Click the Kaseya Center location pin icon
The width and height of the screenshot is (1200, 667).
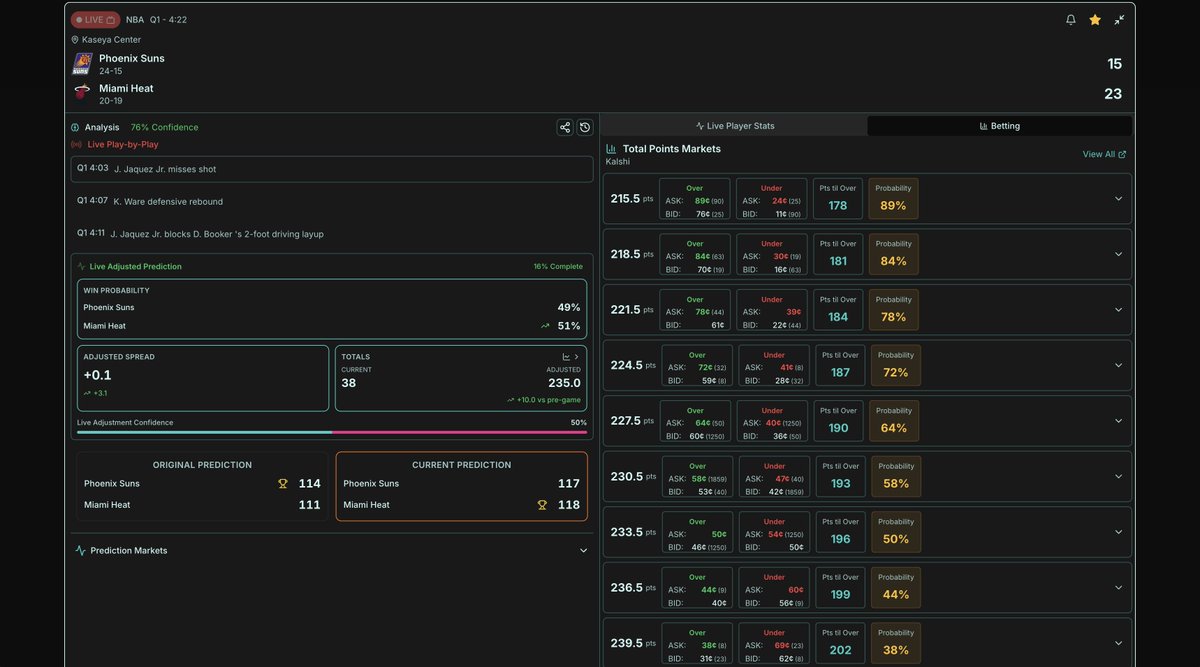tap(75, 40)
